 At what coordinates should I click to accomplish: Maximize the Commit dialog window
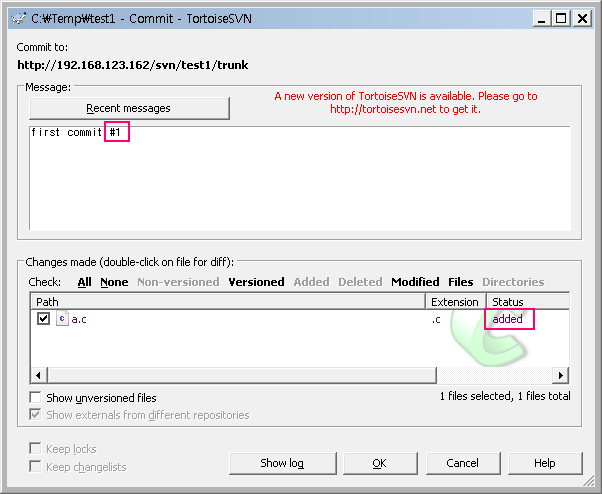coord(561,18)
